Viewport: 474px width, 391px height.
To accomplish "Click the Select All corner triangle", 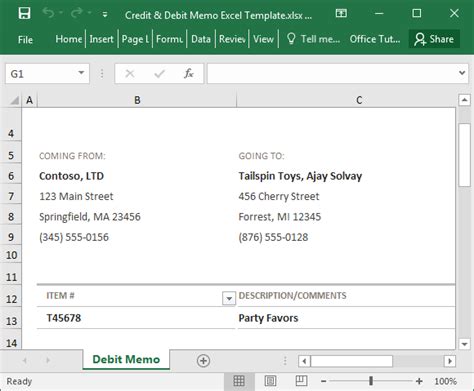I will point(14,100).
